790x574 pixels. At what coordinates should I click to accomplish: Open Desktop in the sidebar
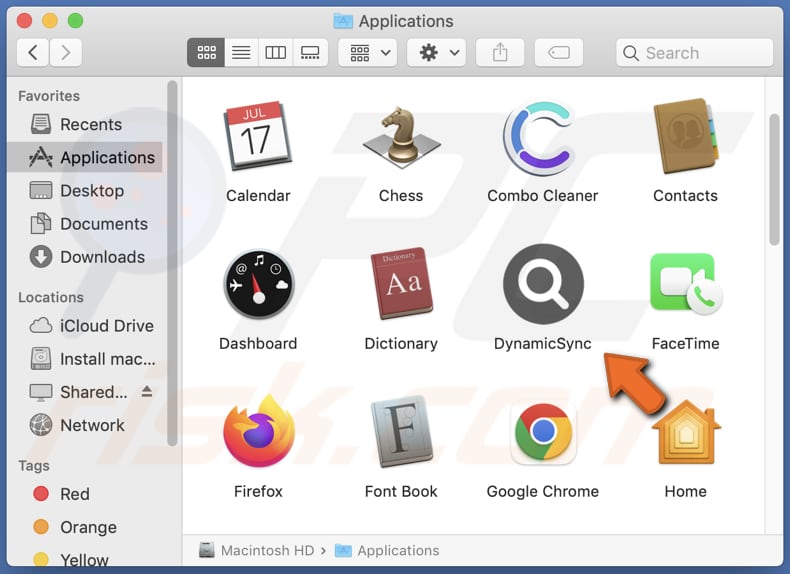pyautogui.click(x=86, y=190)
